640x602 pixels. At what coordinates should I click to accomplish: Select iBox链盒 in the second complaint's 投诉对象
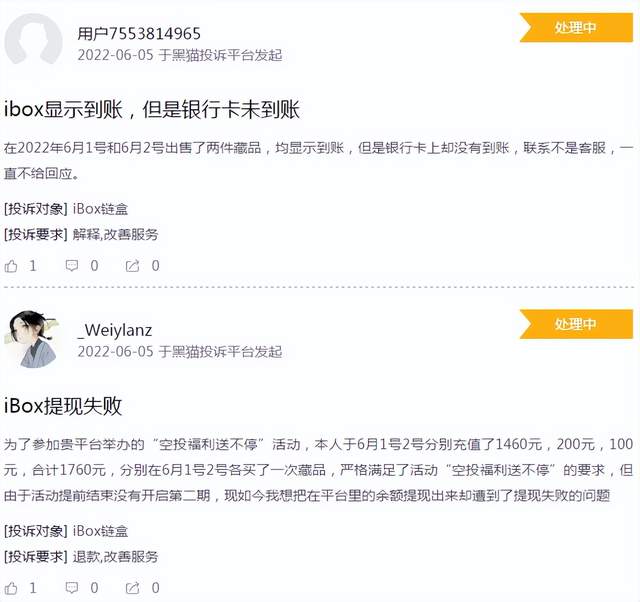pos(100,531)
